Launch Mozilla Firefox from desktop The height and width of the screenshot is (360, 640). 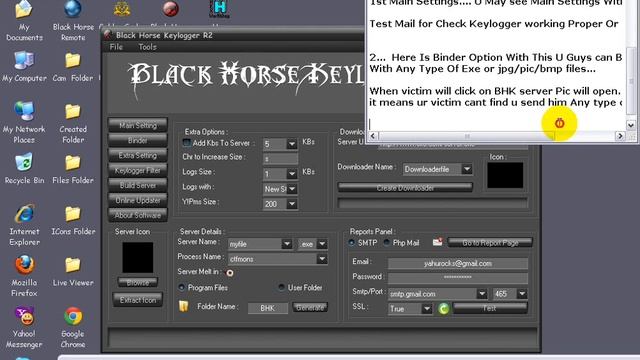pos(24,276)
